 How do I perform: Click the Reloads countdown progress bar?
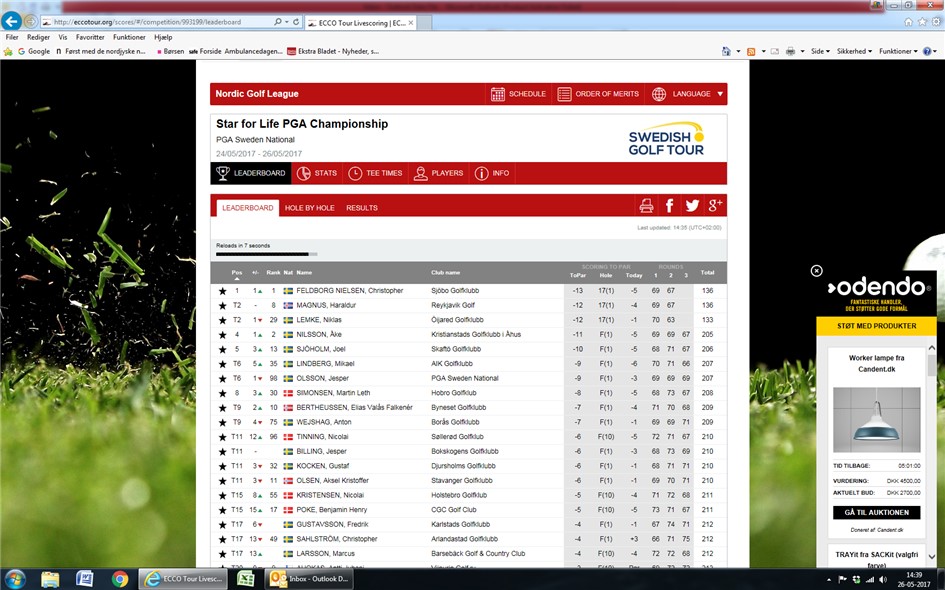(x=266, y=254)
